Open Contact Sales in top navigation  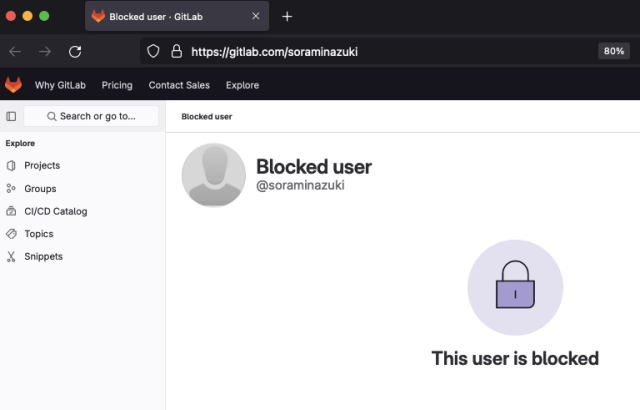click(x=179, y=85)
